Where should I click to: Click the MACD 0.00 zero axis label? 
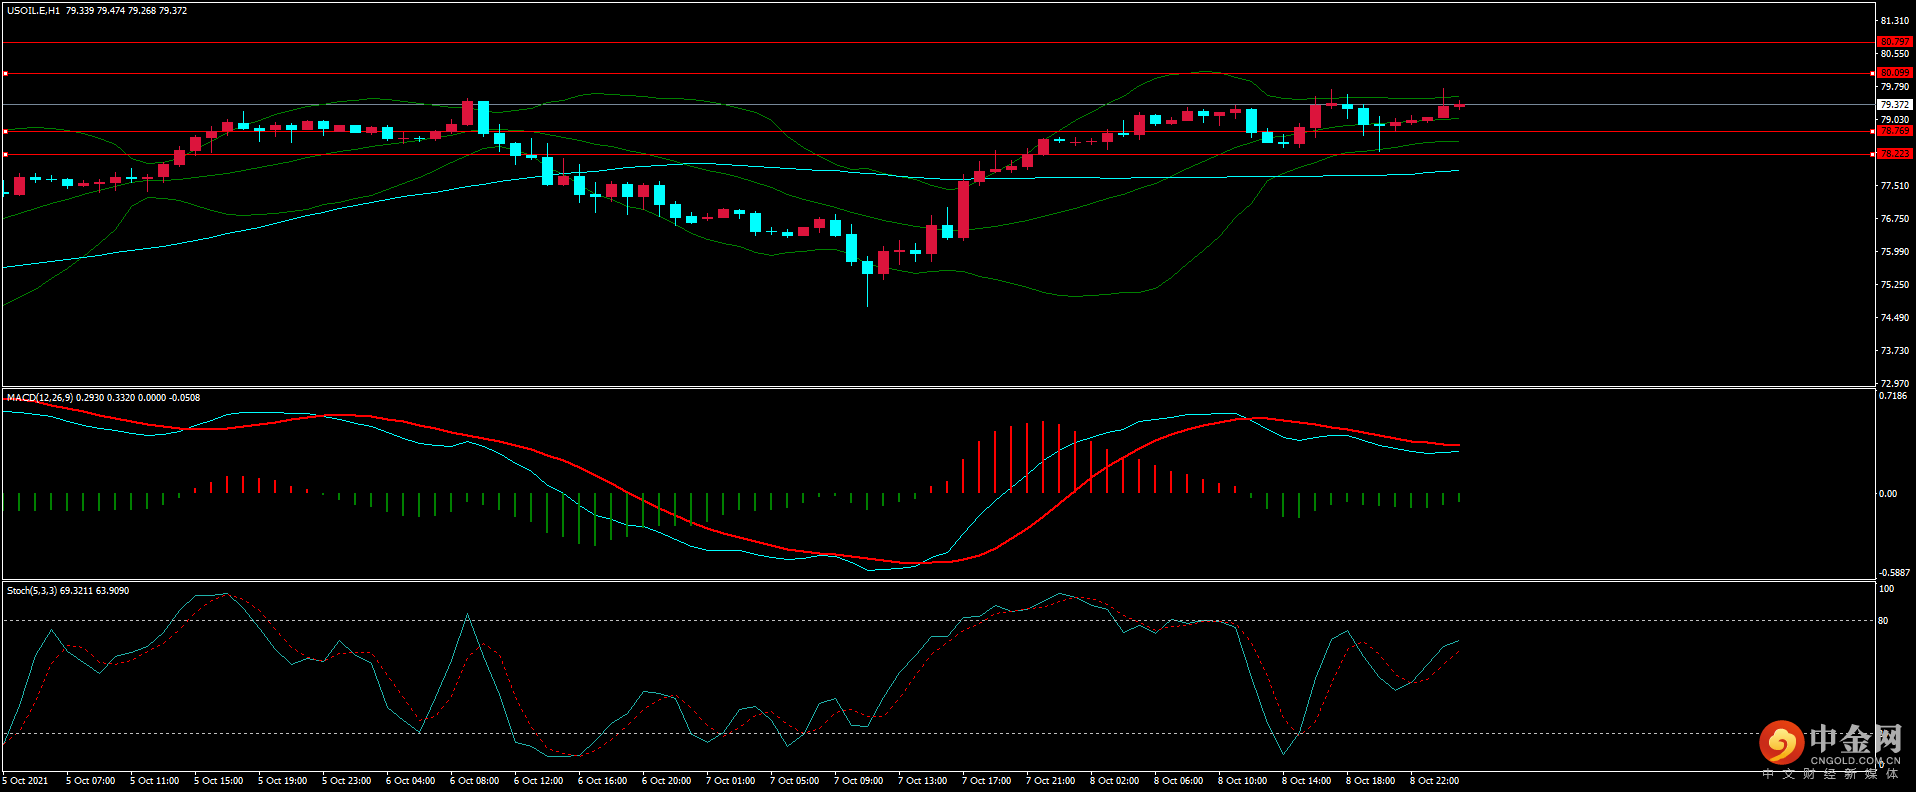coord(1887,494)
